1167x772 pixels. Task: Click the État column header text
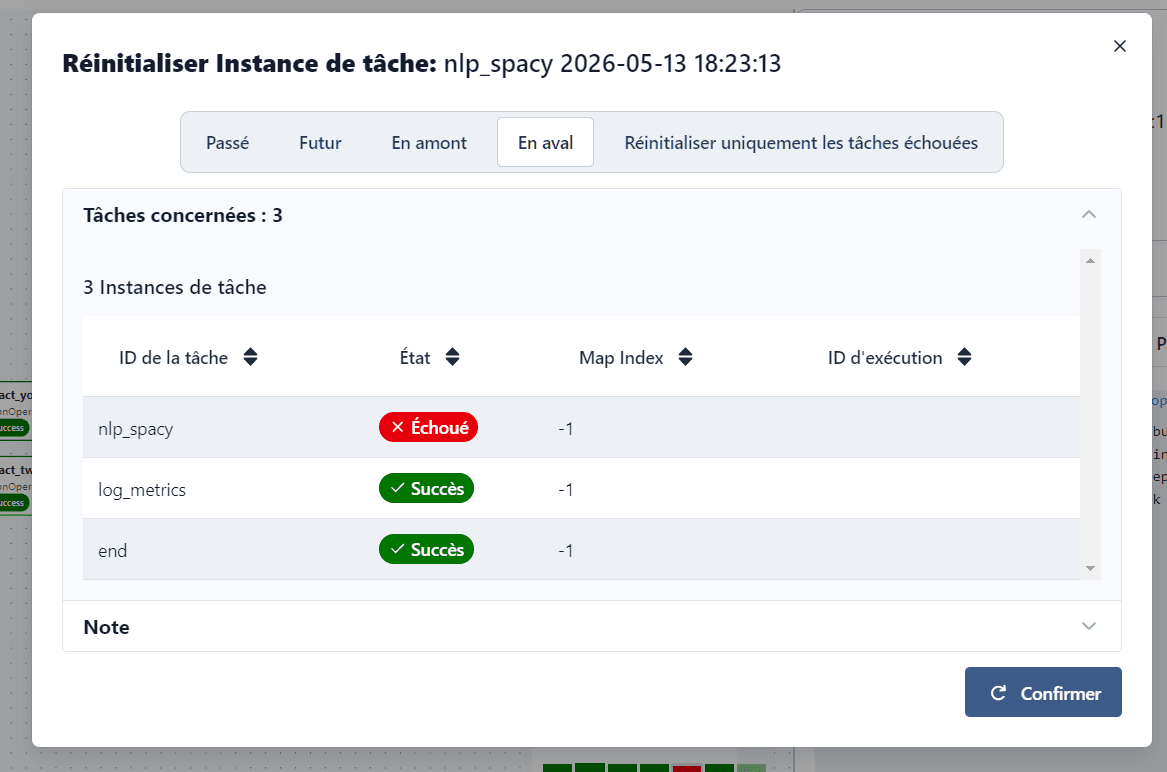point(415,358)
